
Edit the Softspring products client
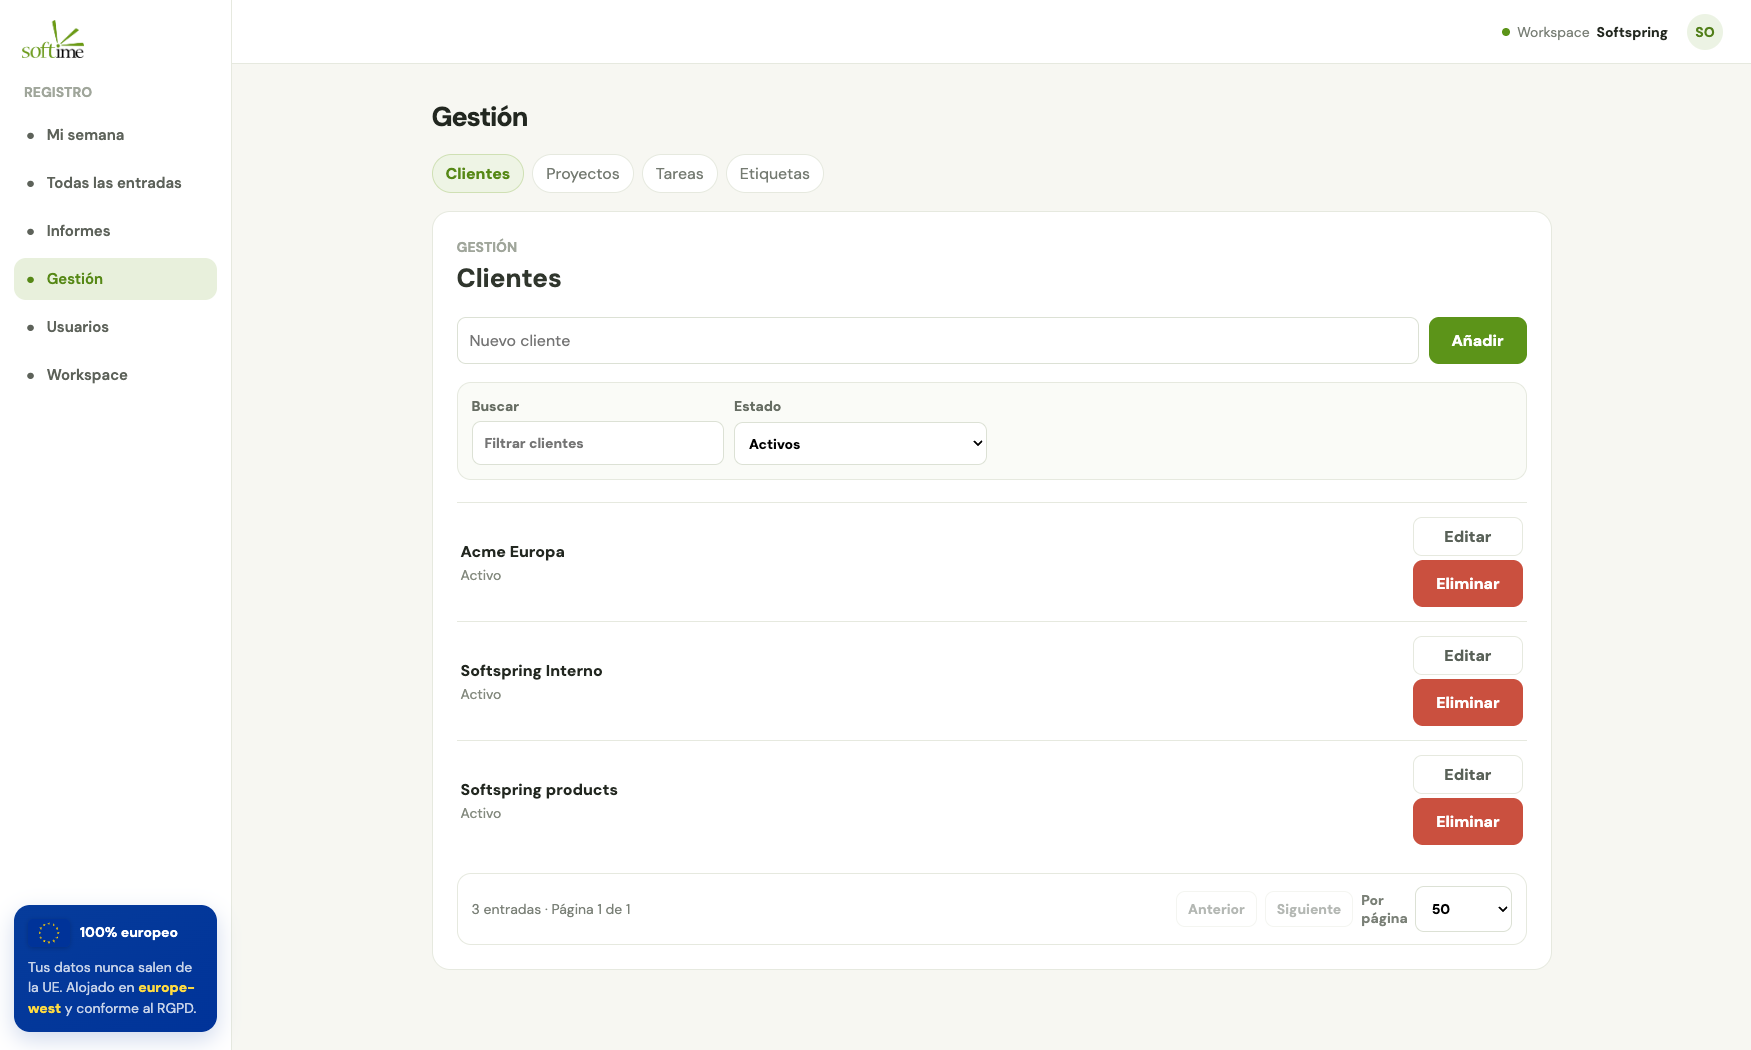pyautogui.click(x=1468, y=775)
